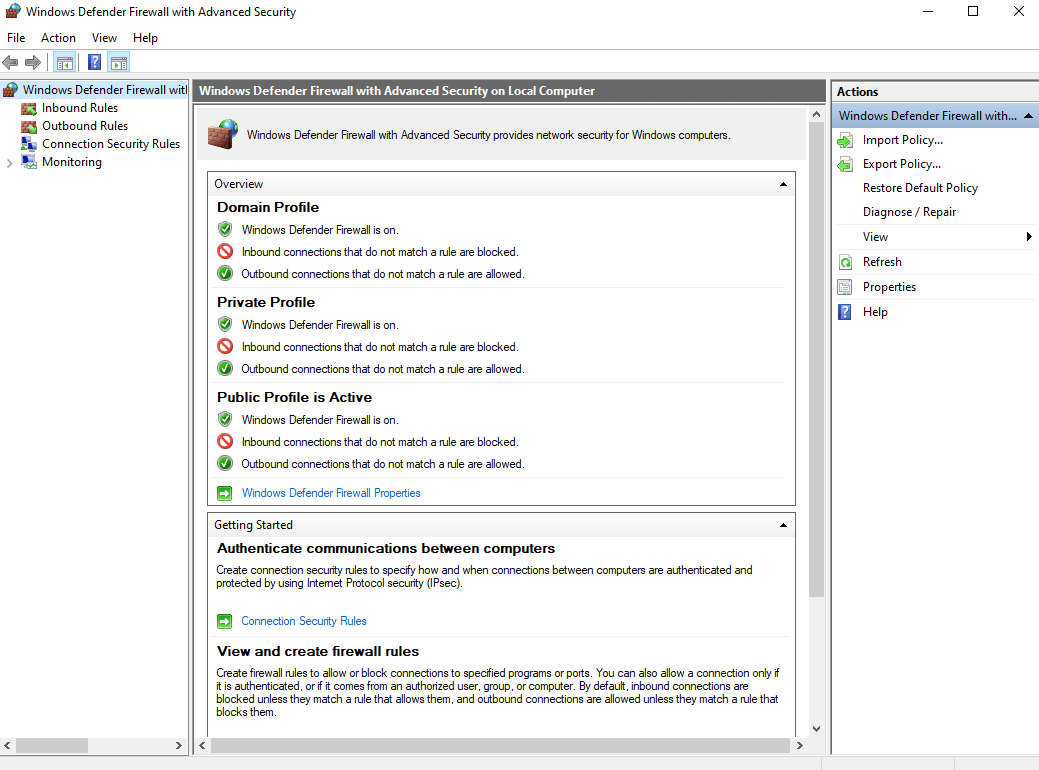The image size is (1039, 770).
Task: Select Outbound Rules in the console tree
Action: (x=85, y=125)
